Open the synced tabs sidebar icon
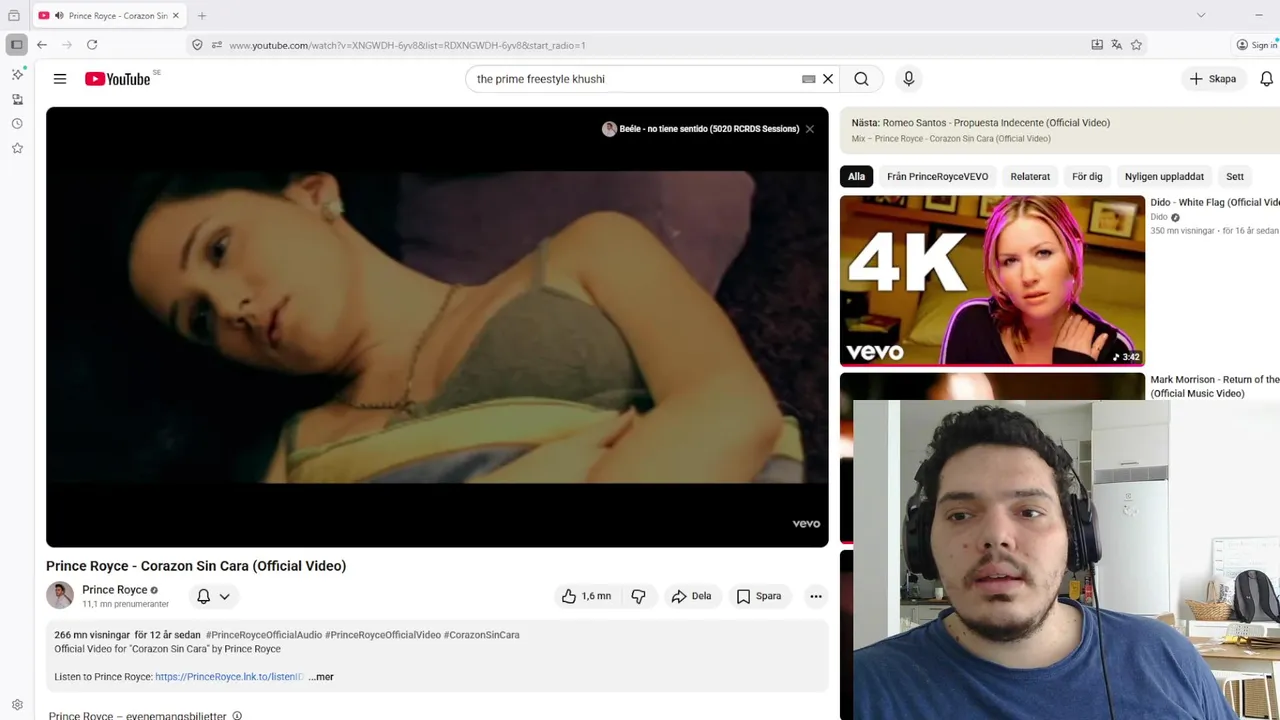The image size is (1280, 720). coord(17,99)
